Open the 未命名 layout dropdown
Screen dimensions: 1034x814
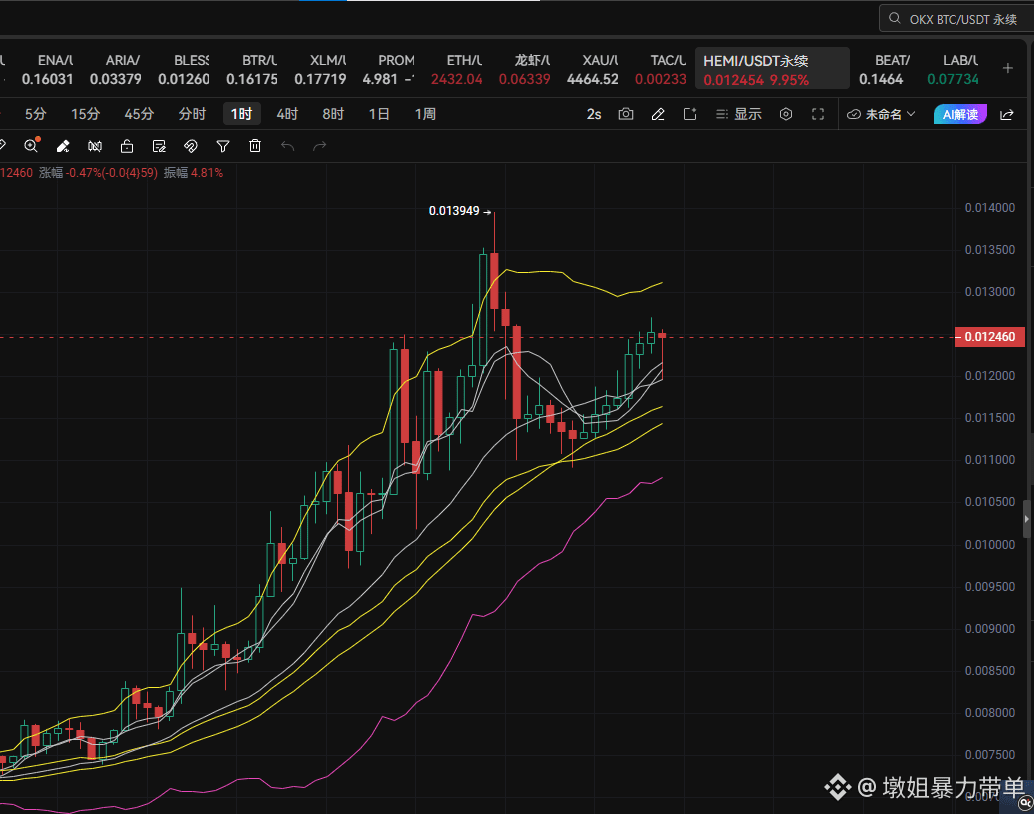[881, 114]
